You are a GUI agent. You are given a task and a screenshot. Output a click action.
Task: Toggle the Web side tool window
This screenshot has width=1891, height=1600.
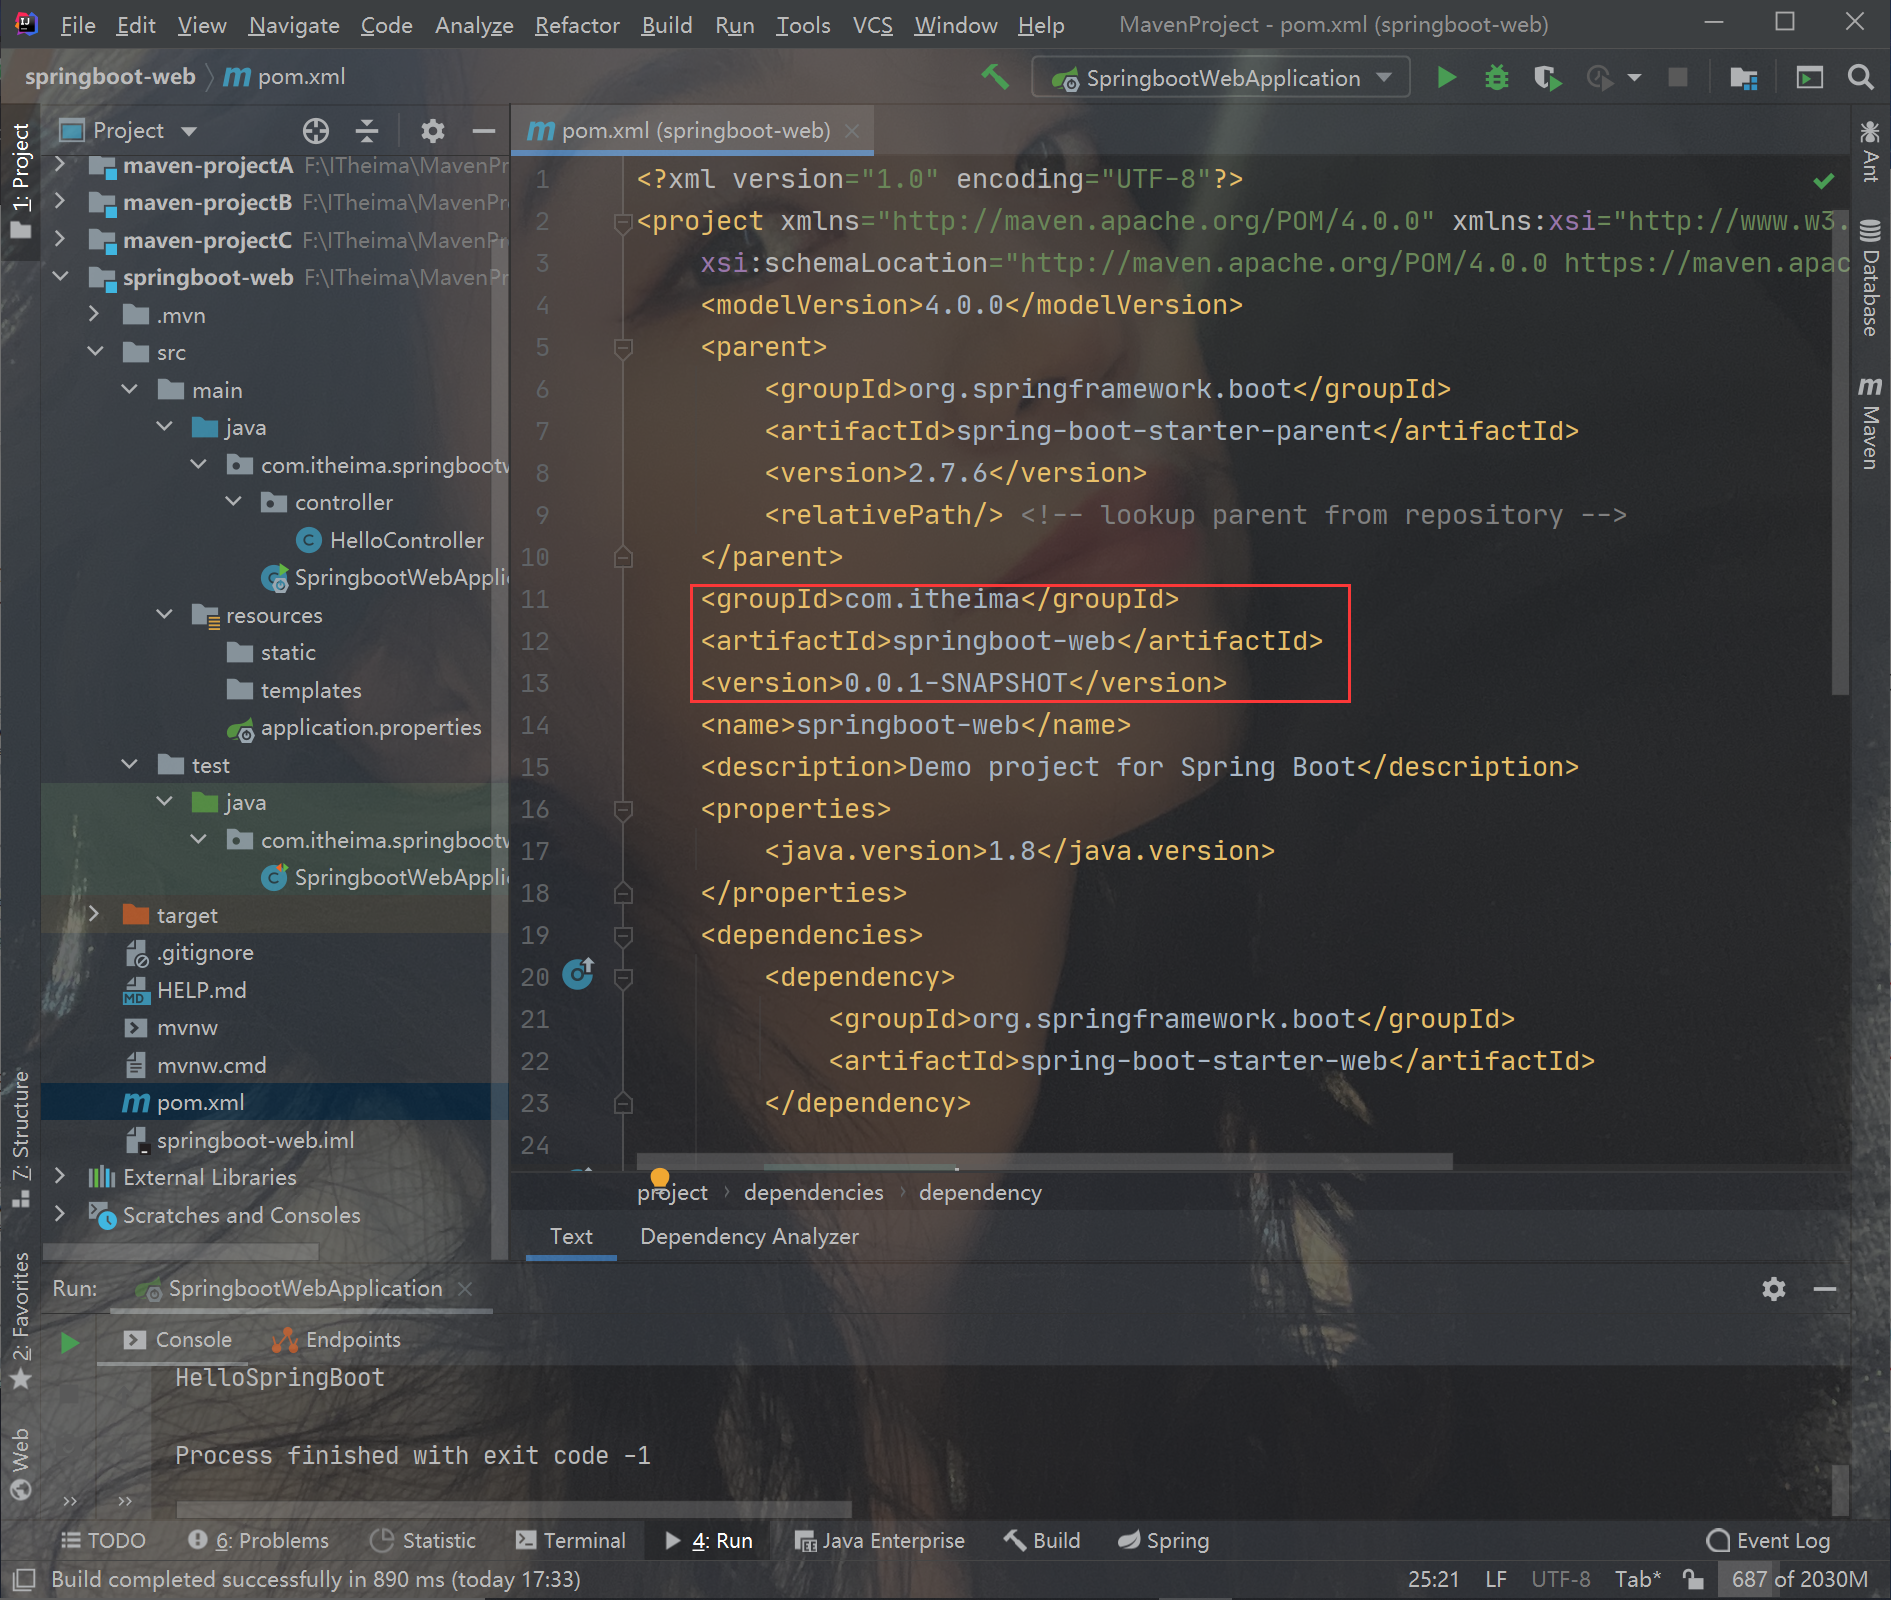20,1463
